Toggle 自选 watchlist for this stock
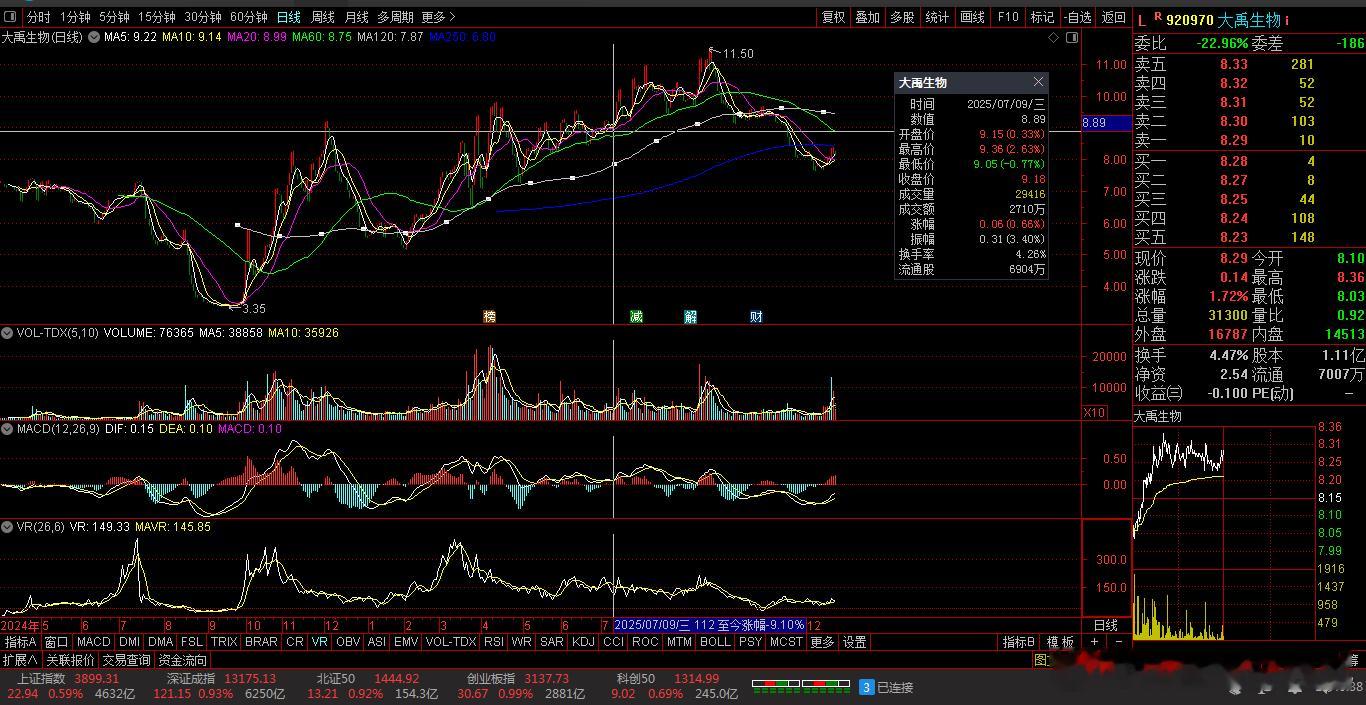This screenshot has height=705, width=1366. coord(1078,17)
